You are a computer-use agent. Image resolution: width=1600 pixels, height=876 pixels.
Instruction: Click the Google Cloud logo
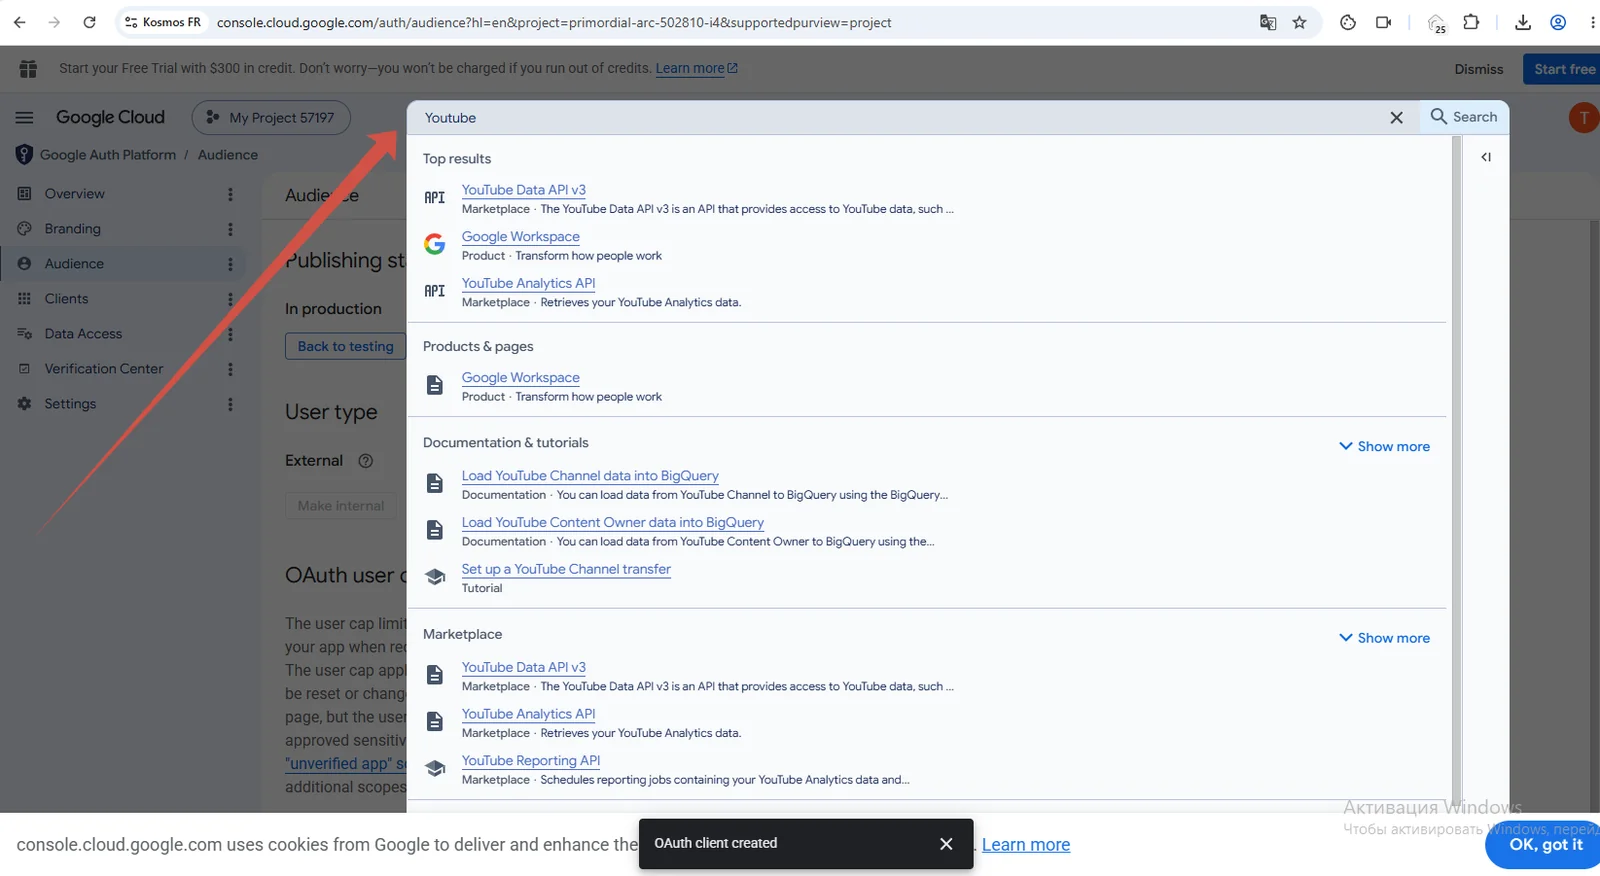110,117
